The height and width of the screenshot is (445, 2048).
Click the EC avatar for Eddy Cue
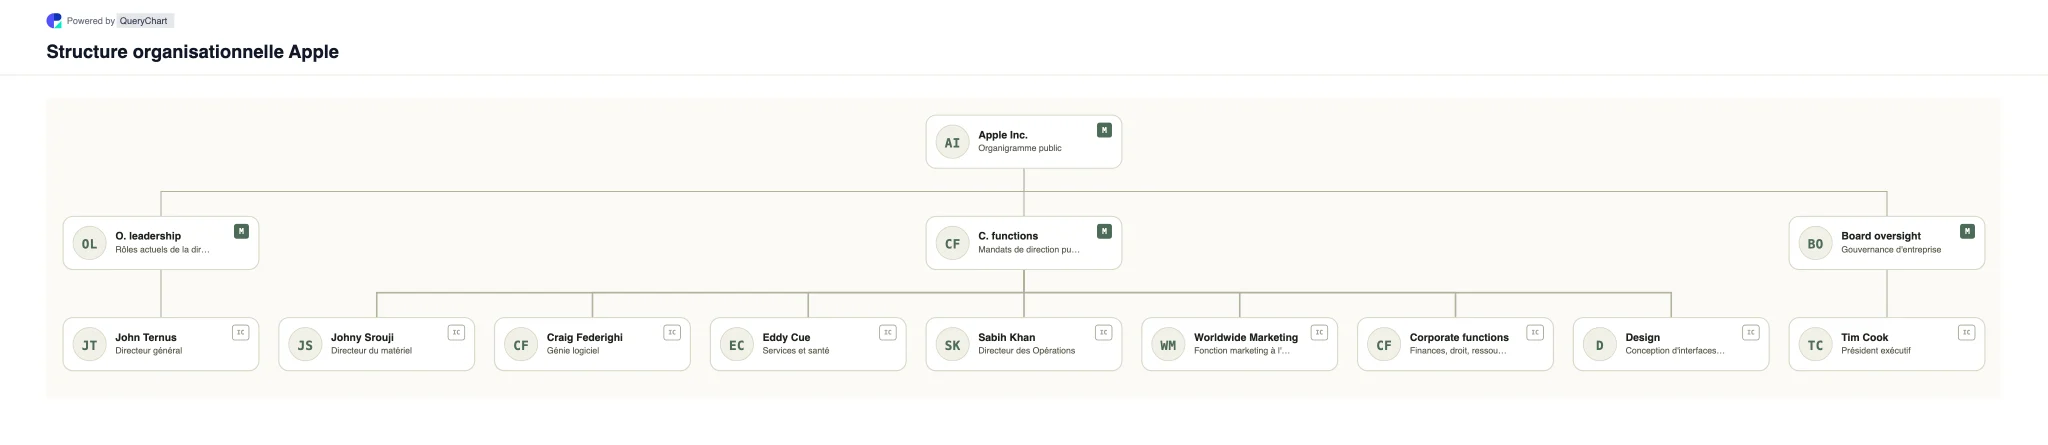[737, 345]
